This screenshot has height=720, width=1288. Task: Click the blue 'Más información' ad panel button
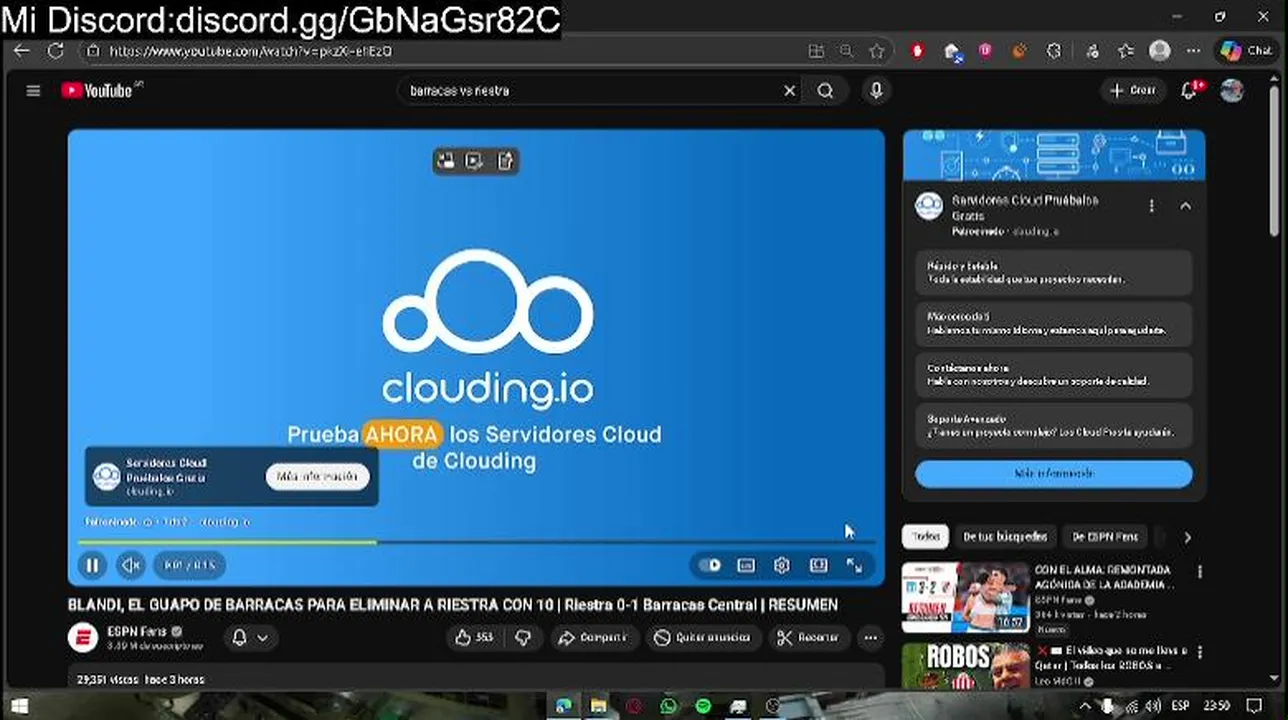tap(1054, 474)
